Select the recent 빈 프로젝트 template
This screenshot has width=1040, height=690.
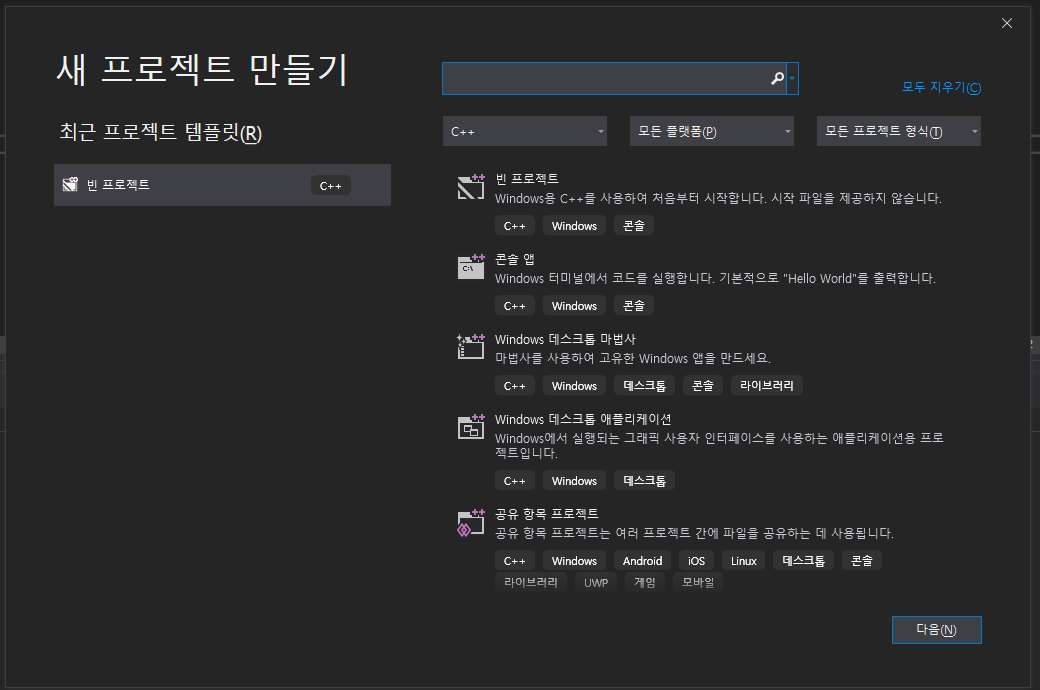(x=222, y=185)
